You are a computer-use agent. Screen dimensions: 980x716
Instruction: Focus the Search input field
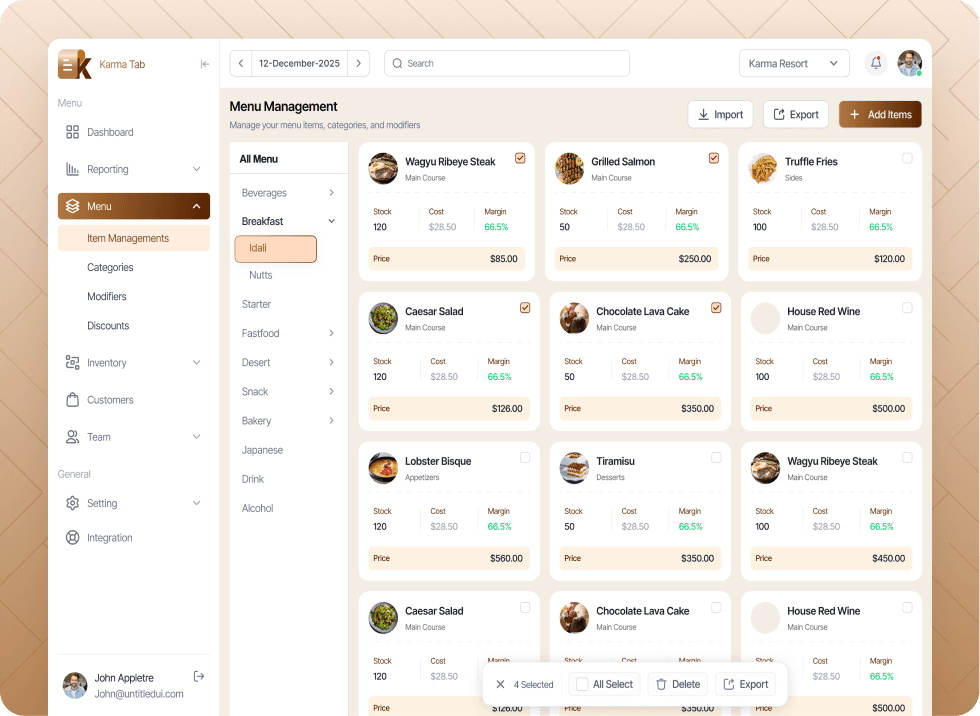pyautogui.click(x=507, y=64)
